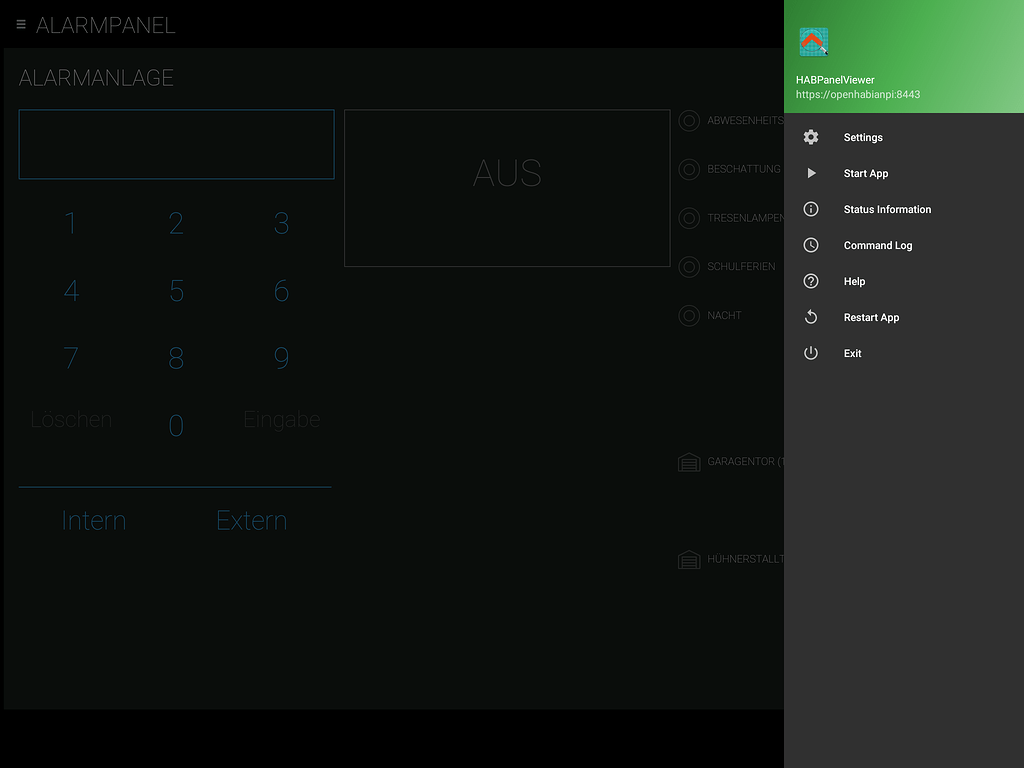Open the Help question mark icon

(810, 281)
